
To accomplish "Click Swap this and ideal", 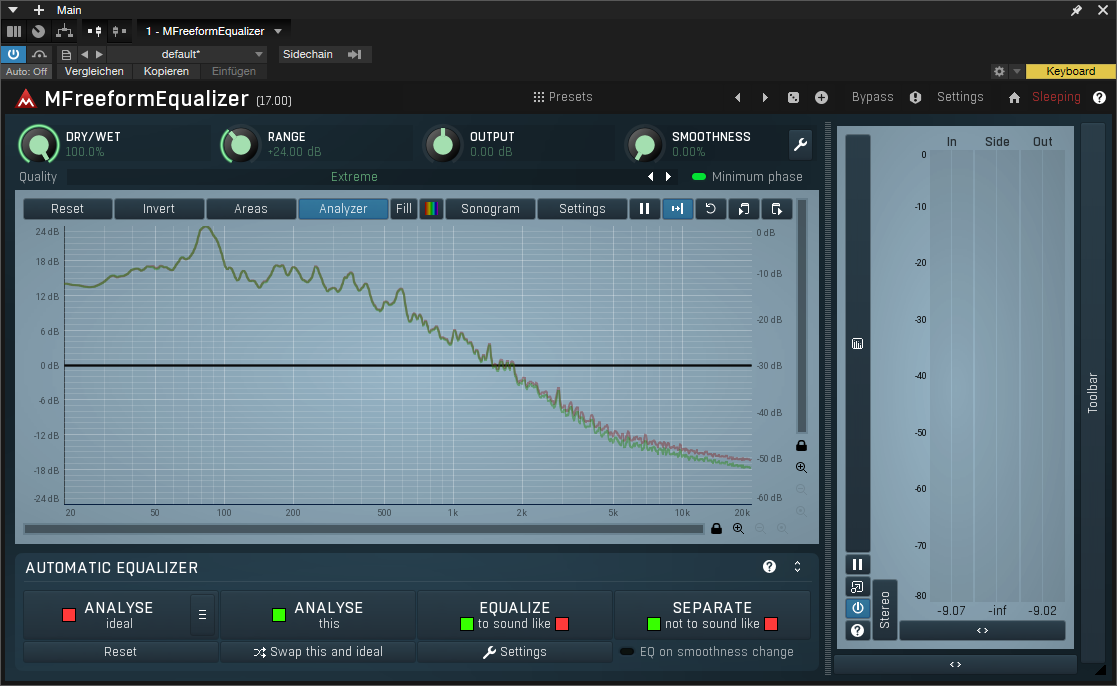I will coord(317,652).
